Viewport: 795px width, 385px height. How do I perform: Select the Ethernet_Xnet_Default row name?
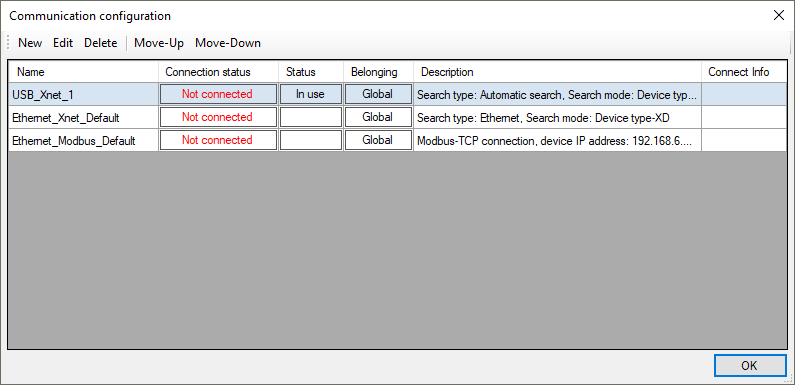point(83,118)
